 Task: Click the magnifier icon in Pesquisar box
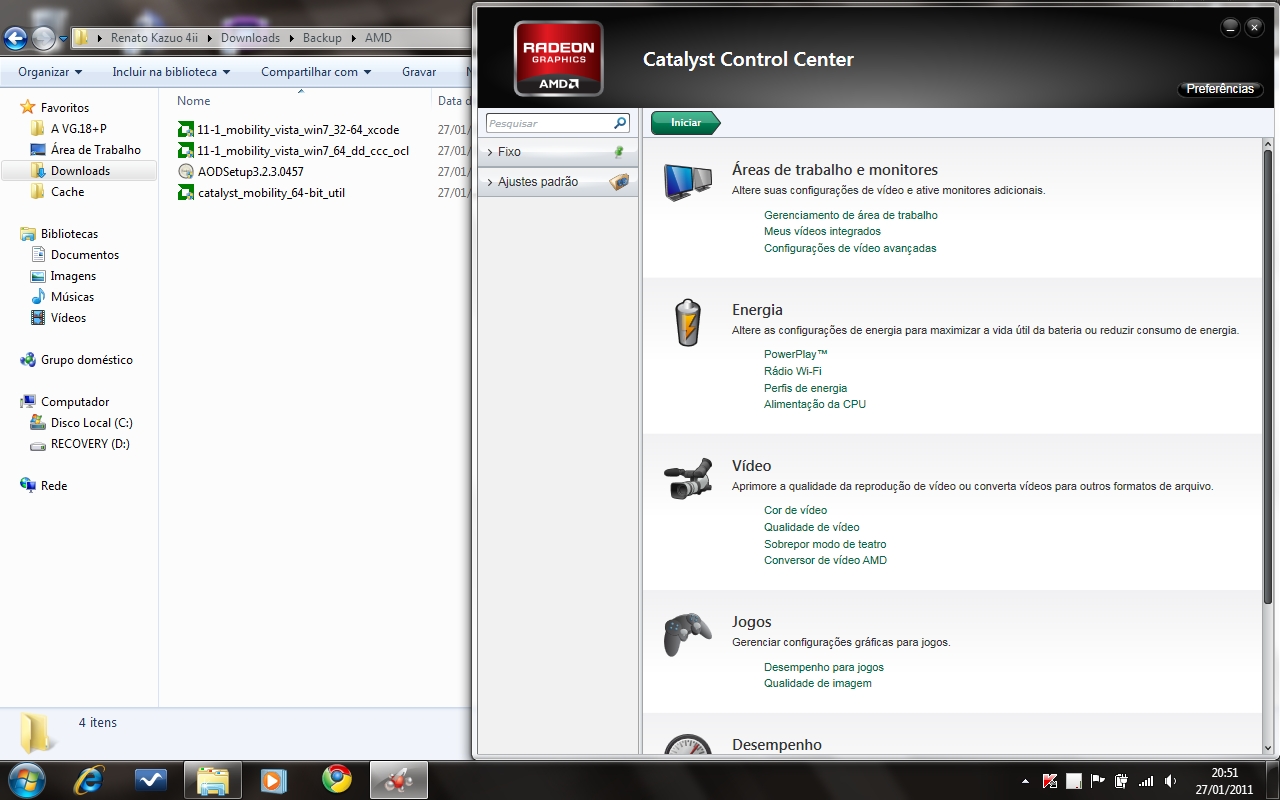point(620,123)
